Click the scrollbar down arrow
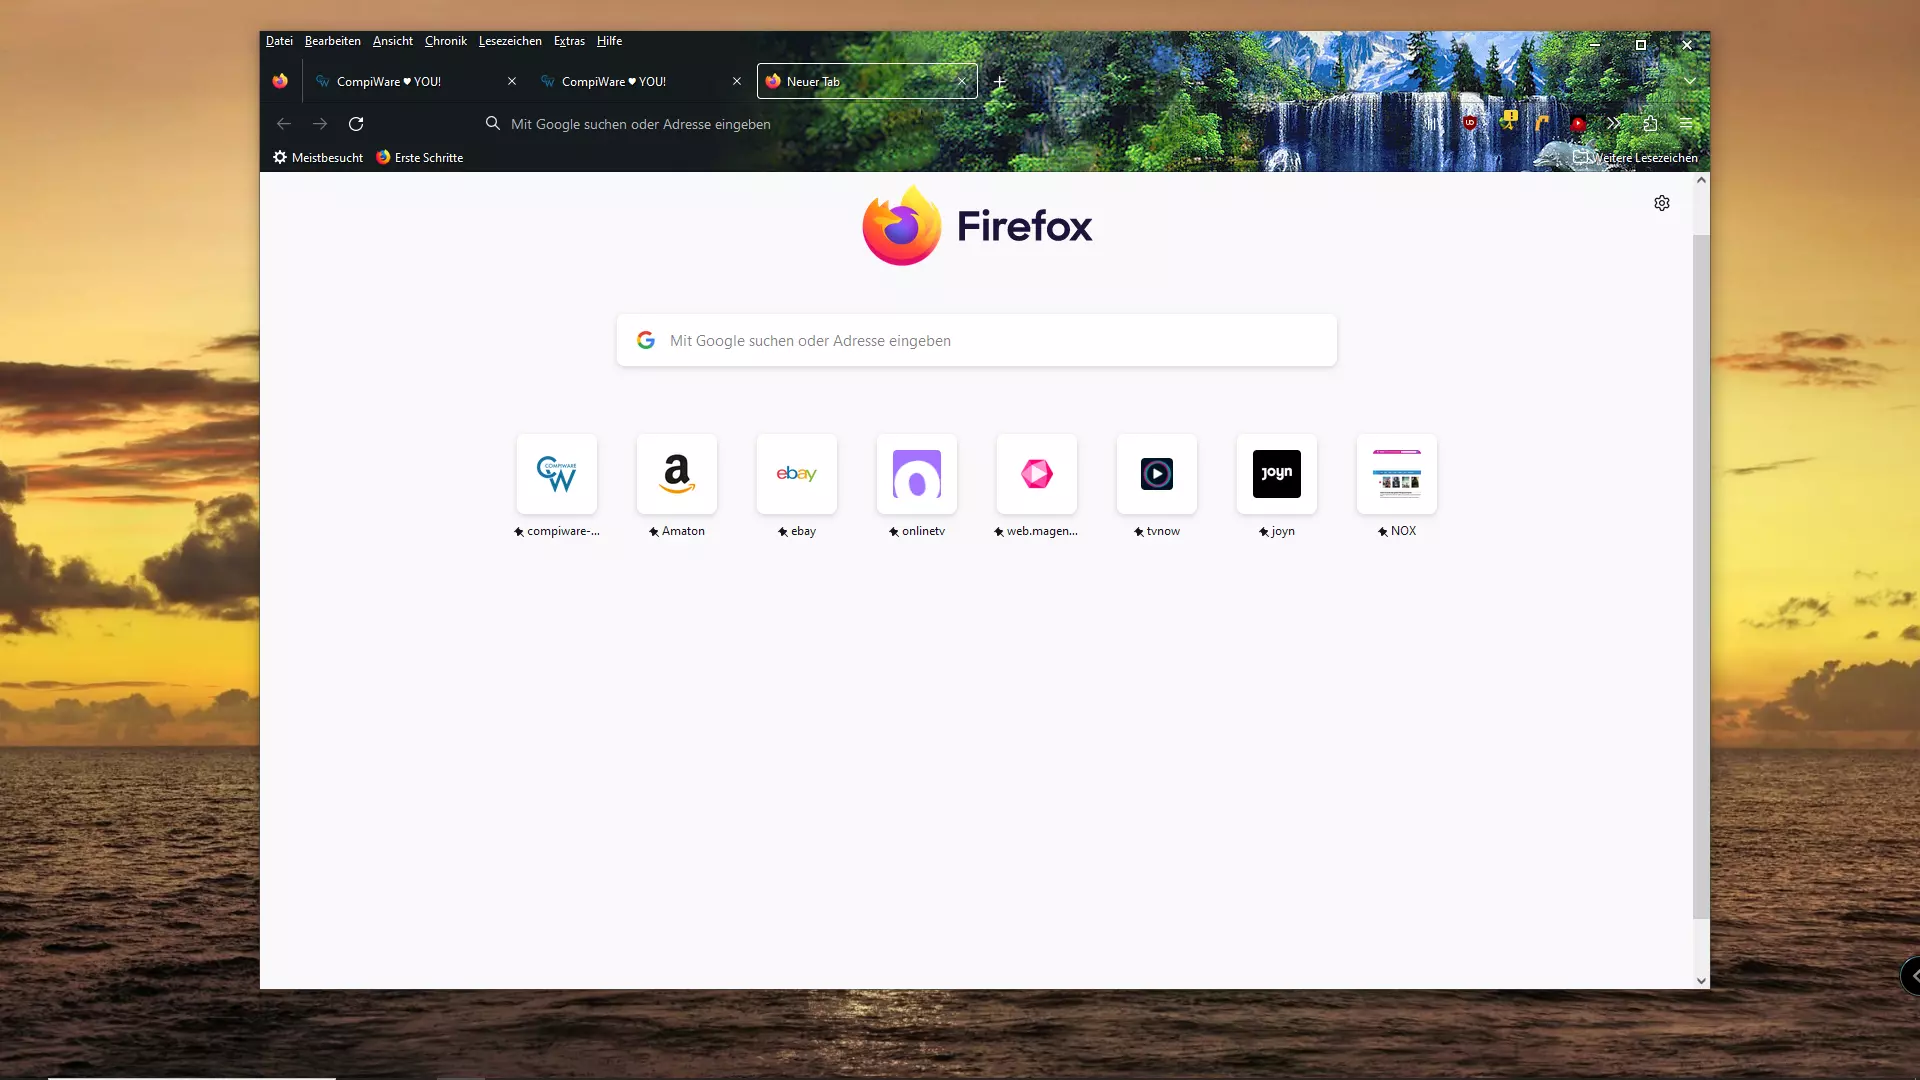 click(x=1701, y=980)
